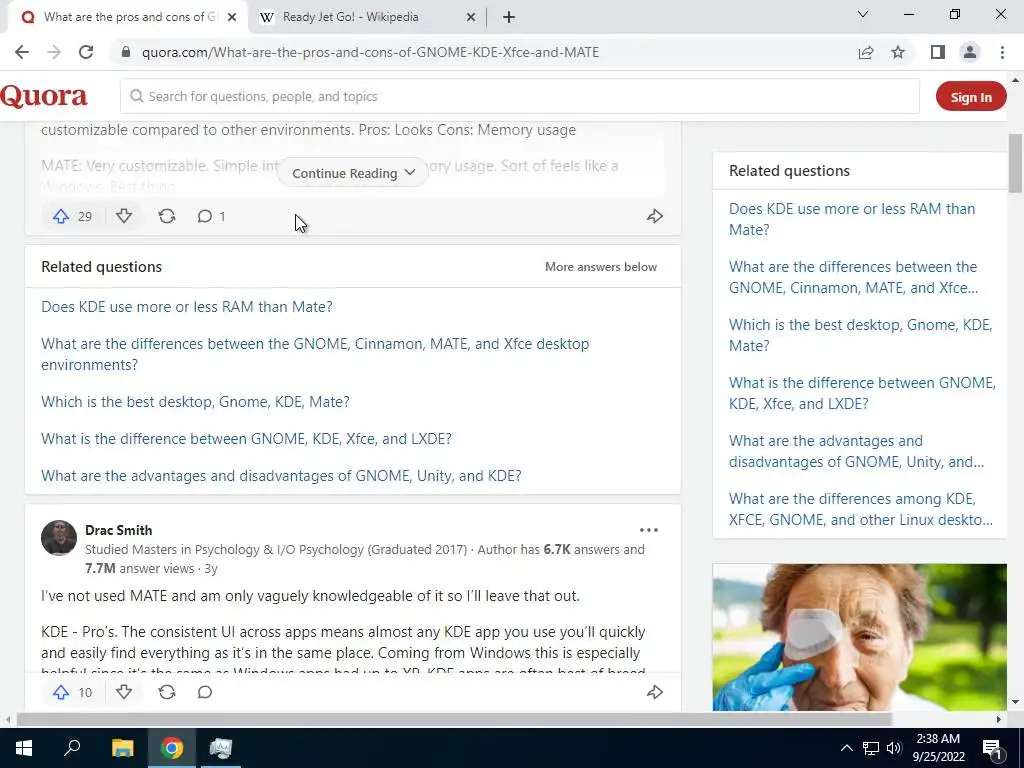Image resolution: width=1024 pixels, height=768 pixels.
Task: Share Drac Smith's answer via arrow icon
Action: pos(654,692)
